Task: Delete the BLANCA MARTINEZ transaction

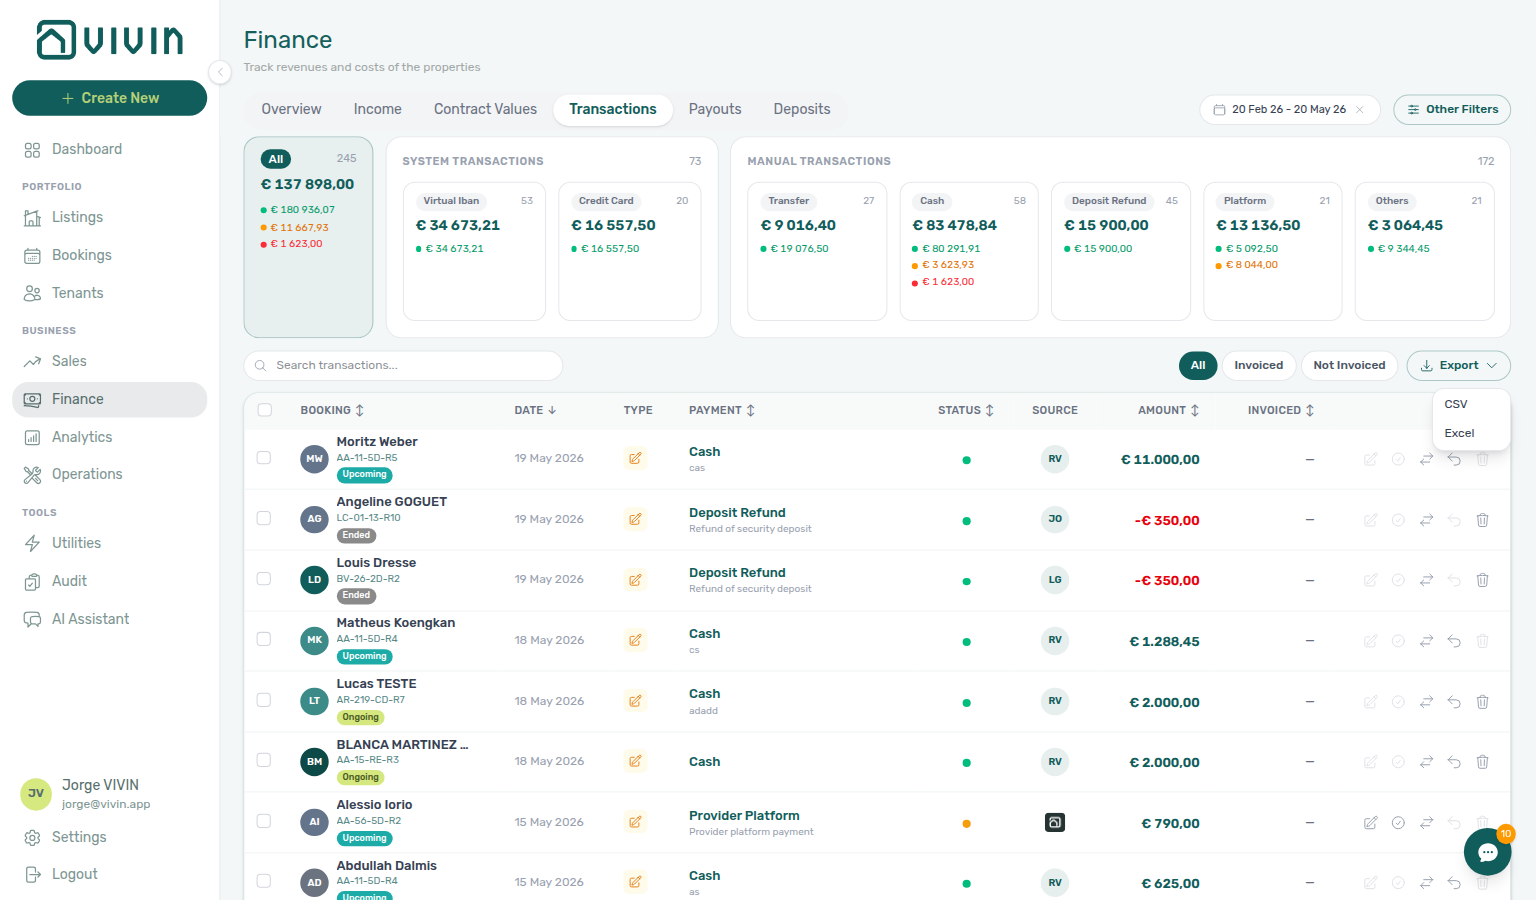Action: pos(1482,762)
